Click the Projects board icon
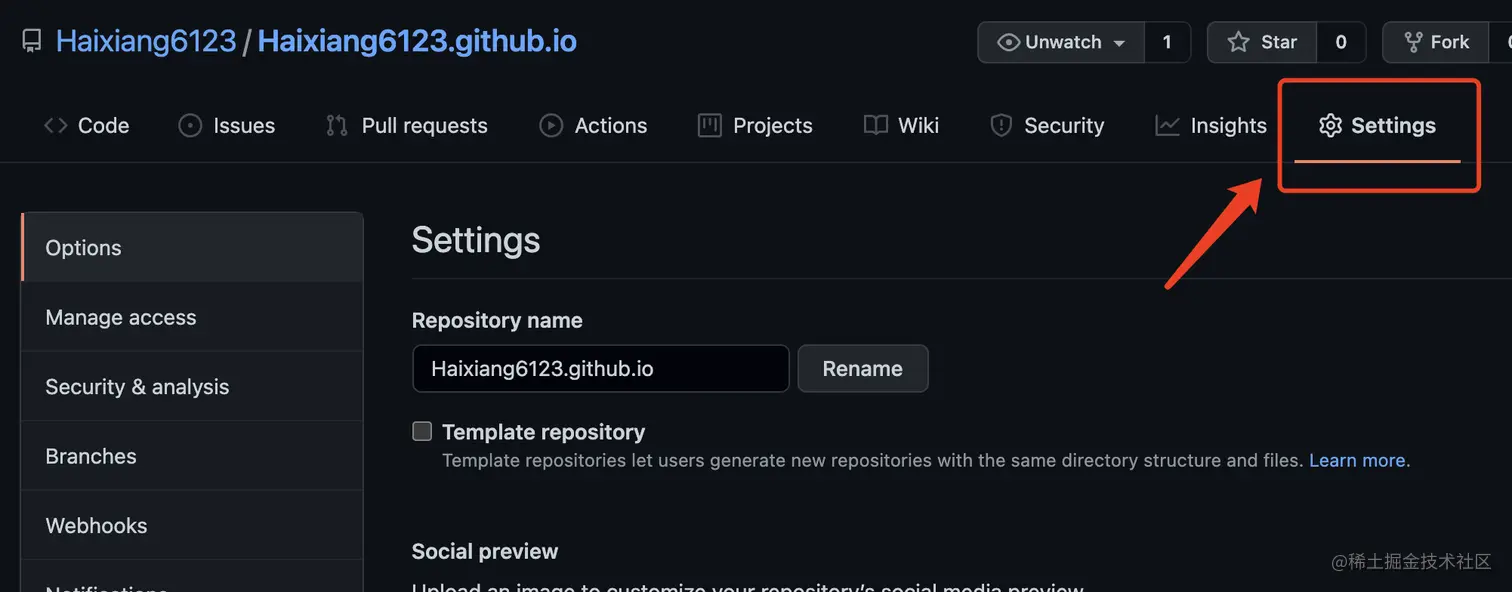Image resolution: width=1512 pixels, height=592 pixels. [x=709, y=125]
